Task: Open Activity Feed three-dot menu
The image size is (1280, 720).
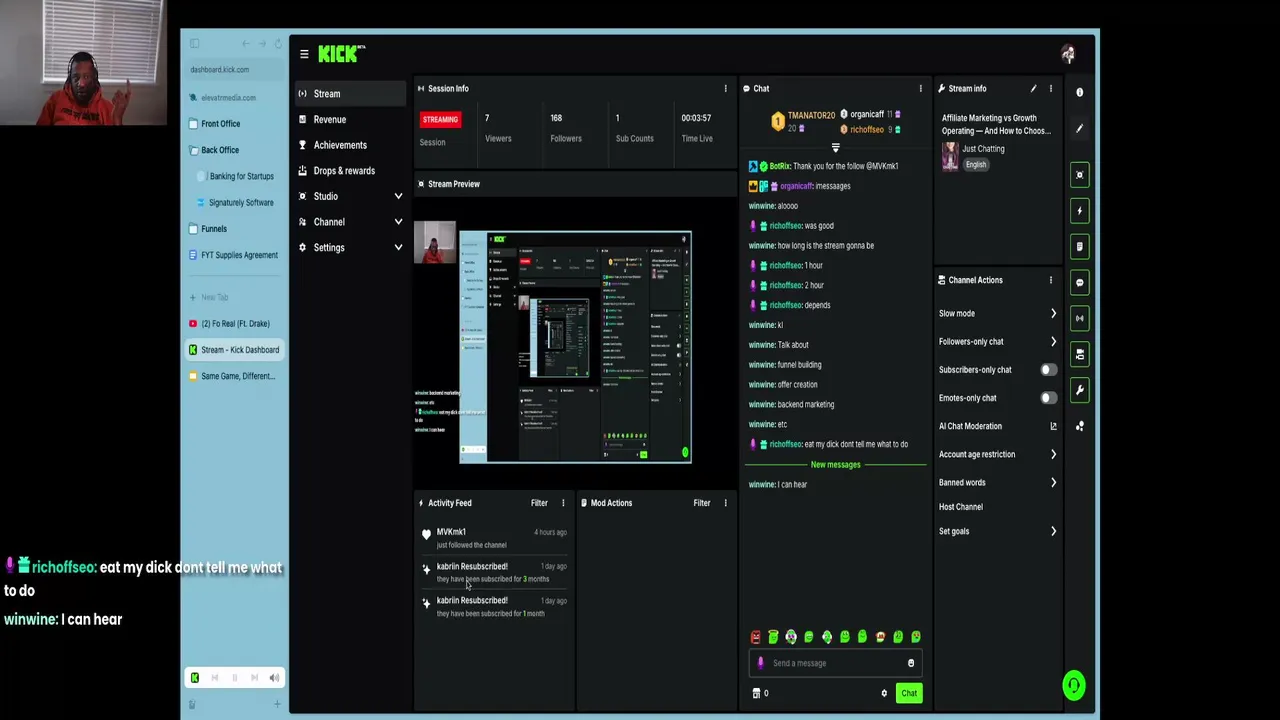Action: (562, 503)
